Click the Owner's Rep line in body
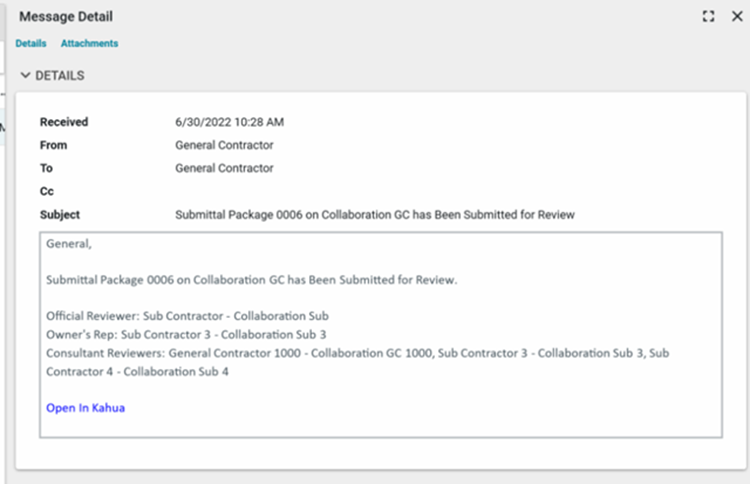750x484 pixels. (186, 333)
